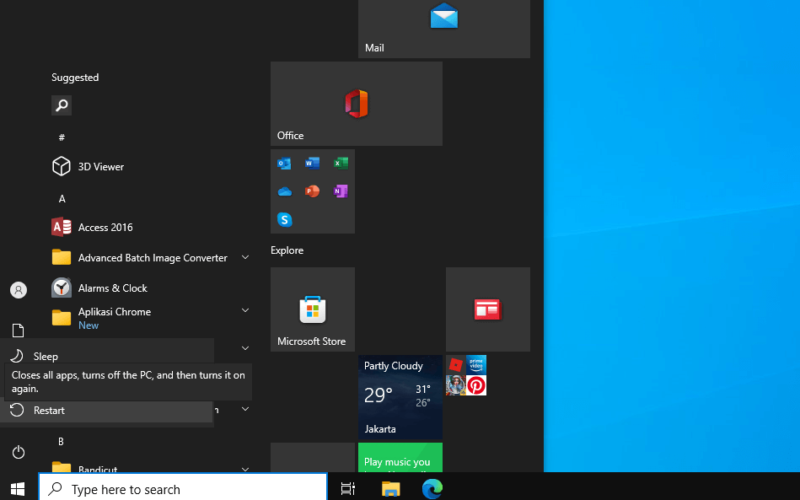This screenshot has width=800, height=500.
Task: Launch Microsoft Edge from taskbar
Action: pos(432,489)
